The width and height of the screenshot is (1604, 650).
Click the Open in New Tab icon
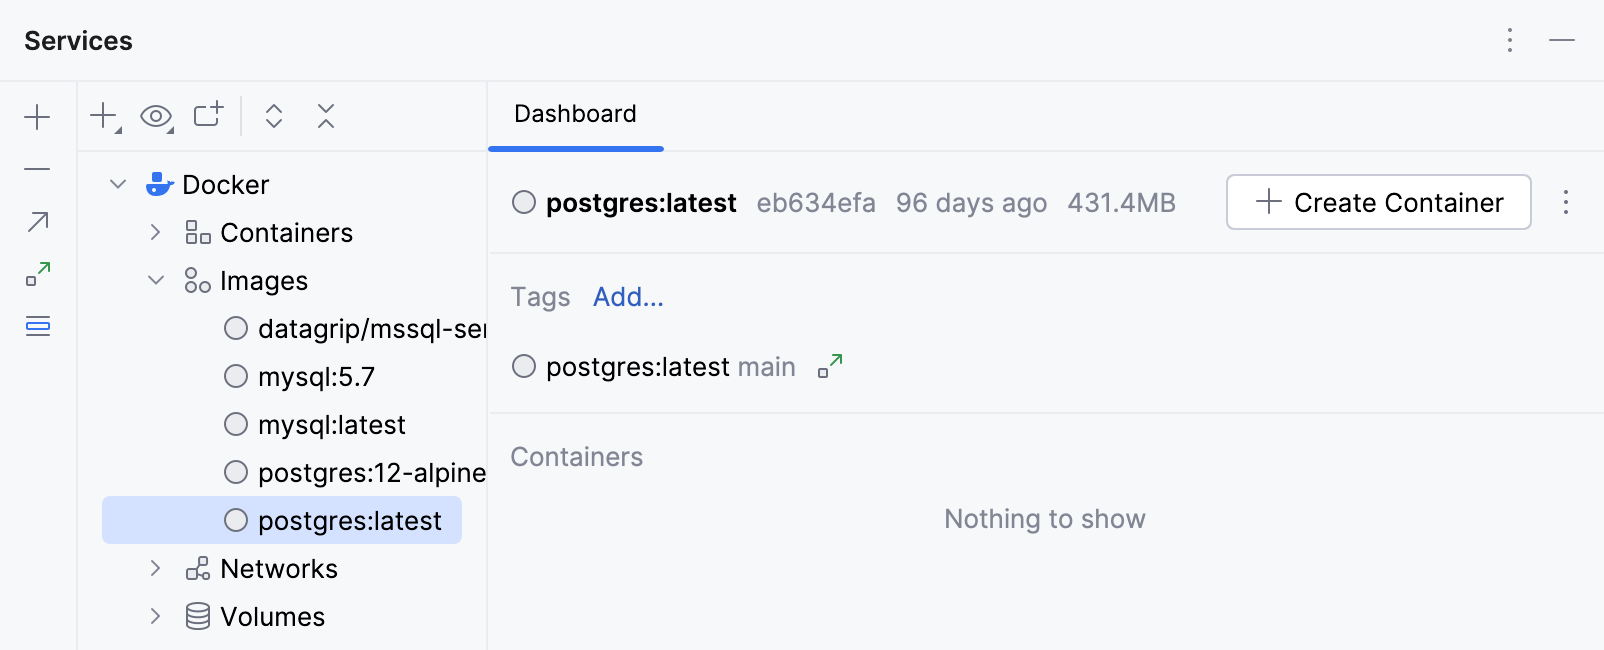click(x=207, y=116)
